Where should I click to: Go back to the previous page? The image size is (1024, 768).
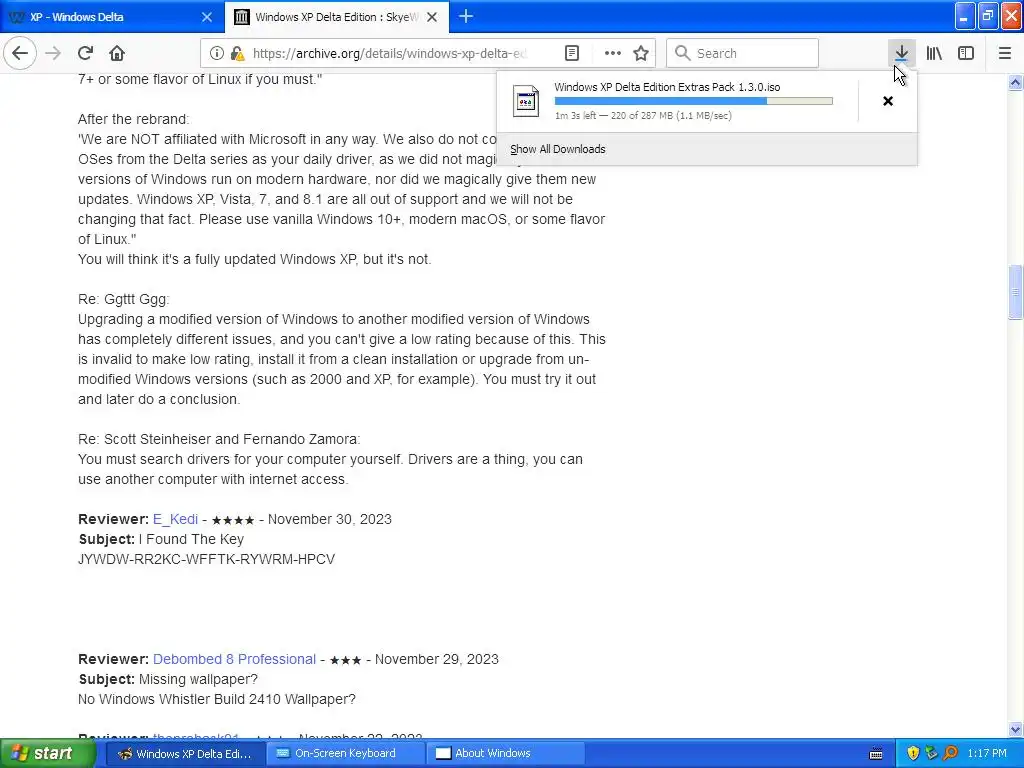click(20, 53)
